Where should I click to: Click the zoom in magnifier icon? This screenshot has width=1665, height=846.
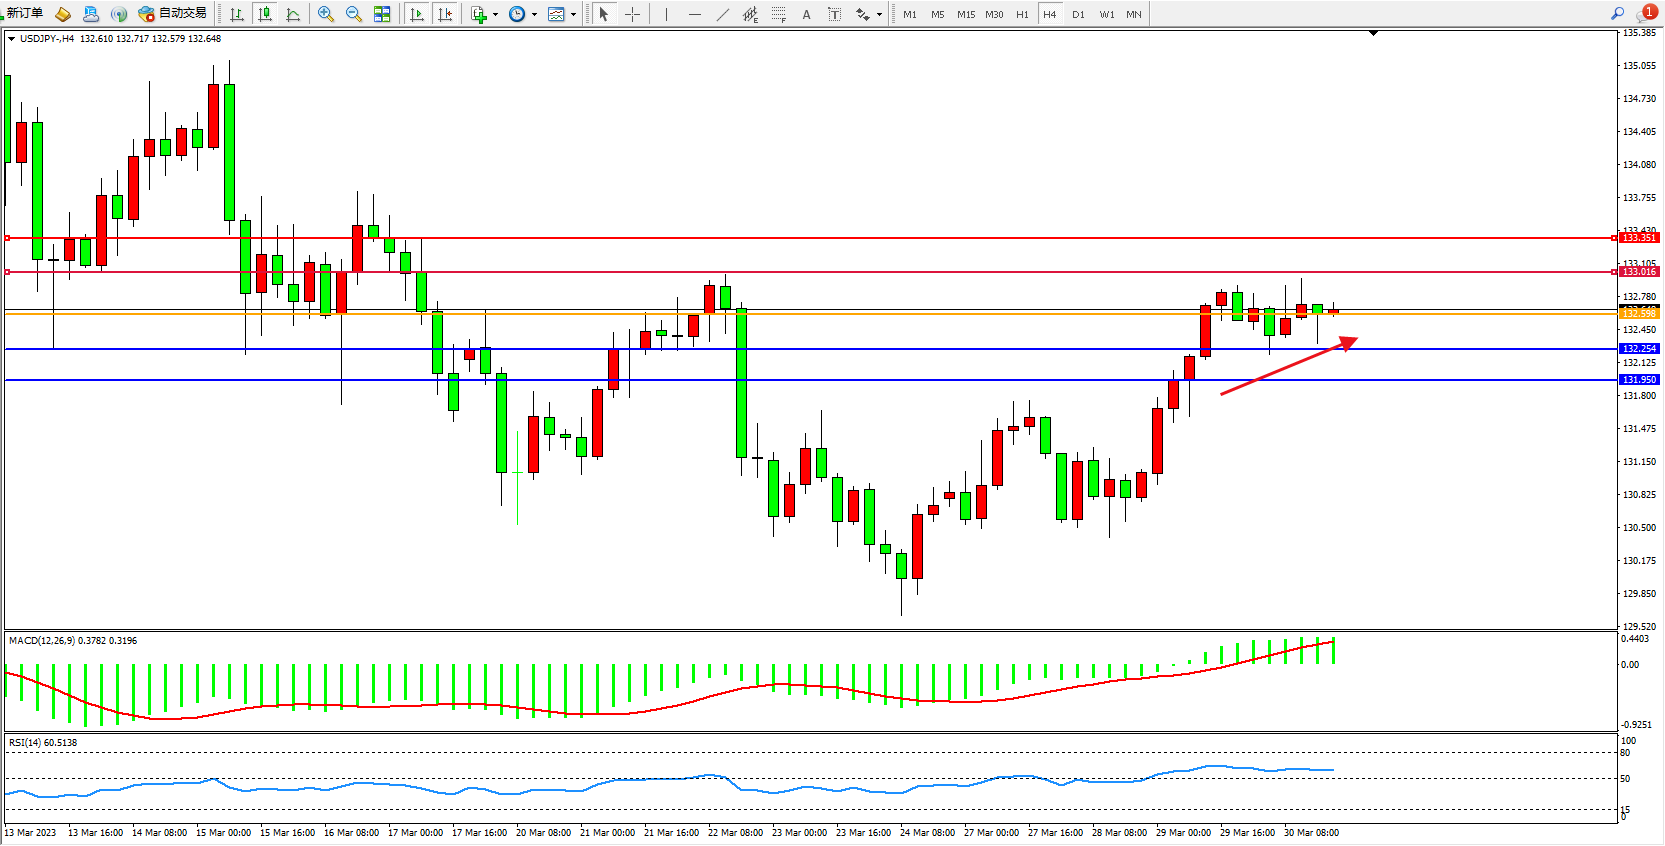point(325,14)
